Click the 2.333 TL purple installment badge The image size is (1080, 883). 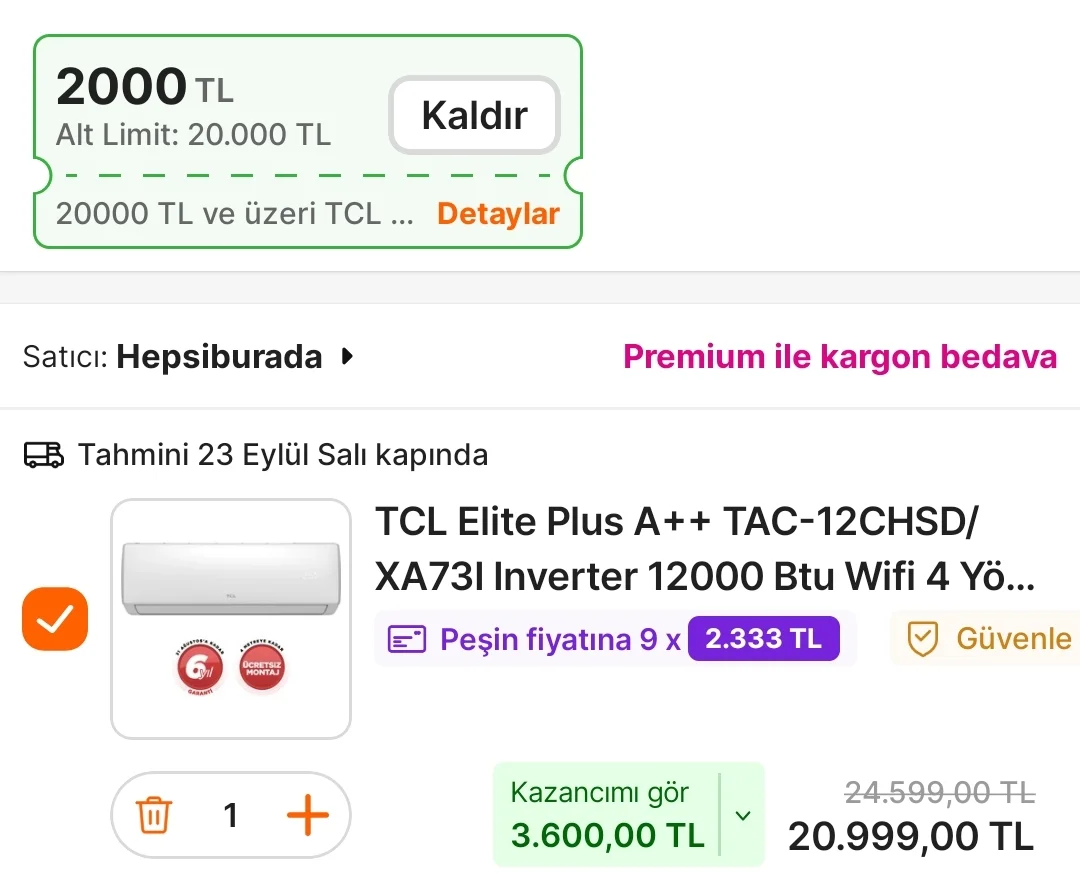tap(763, 638)
